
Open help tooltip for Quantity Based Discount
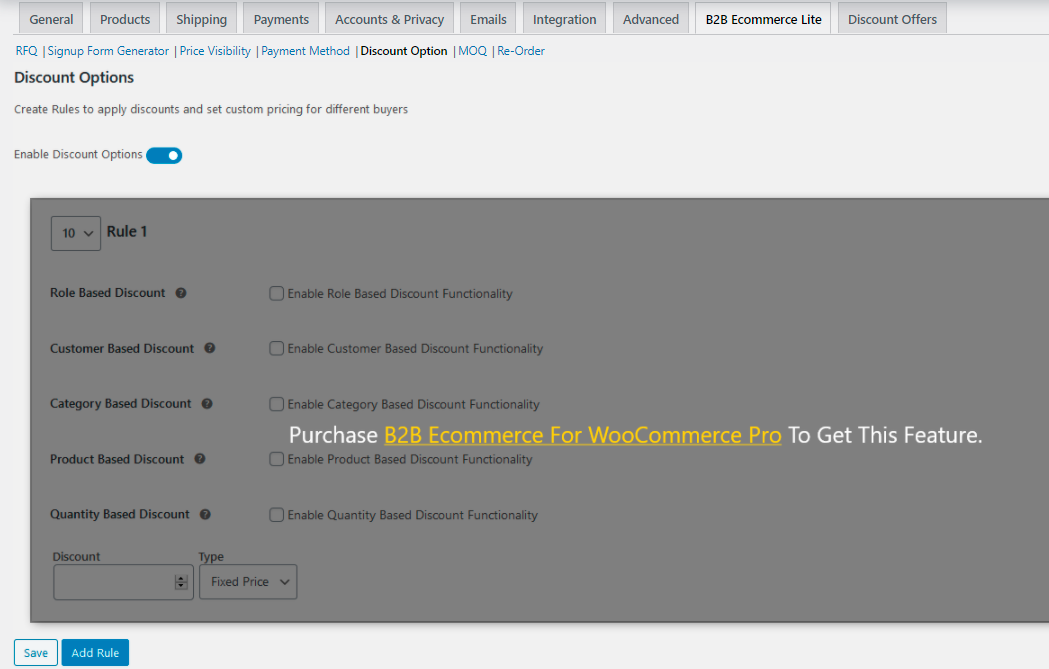205,514
